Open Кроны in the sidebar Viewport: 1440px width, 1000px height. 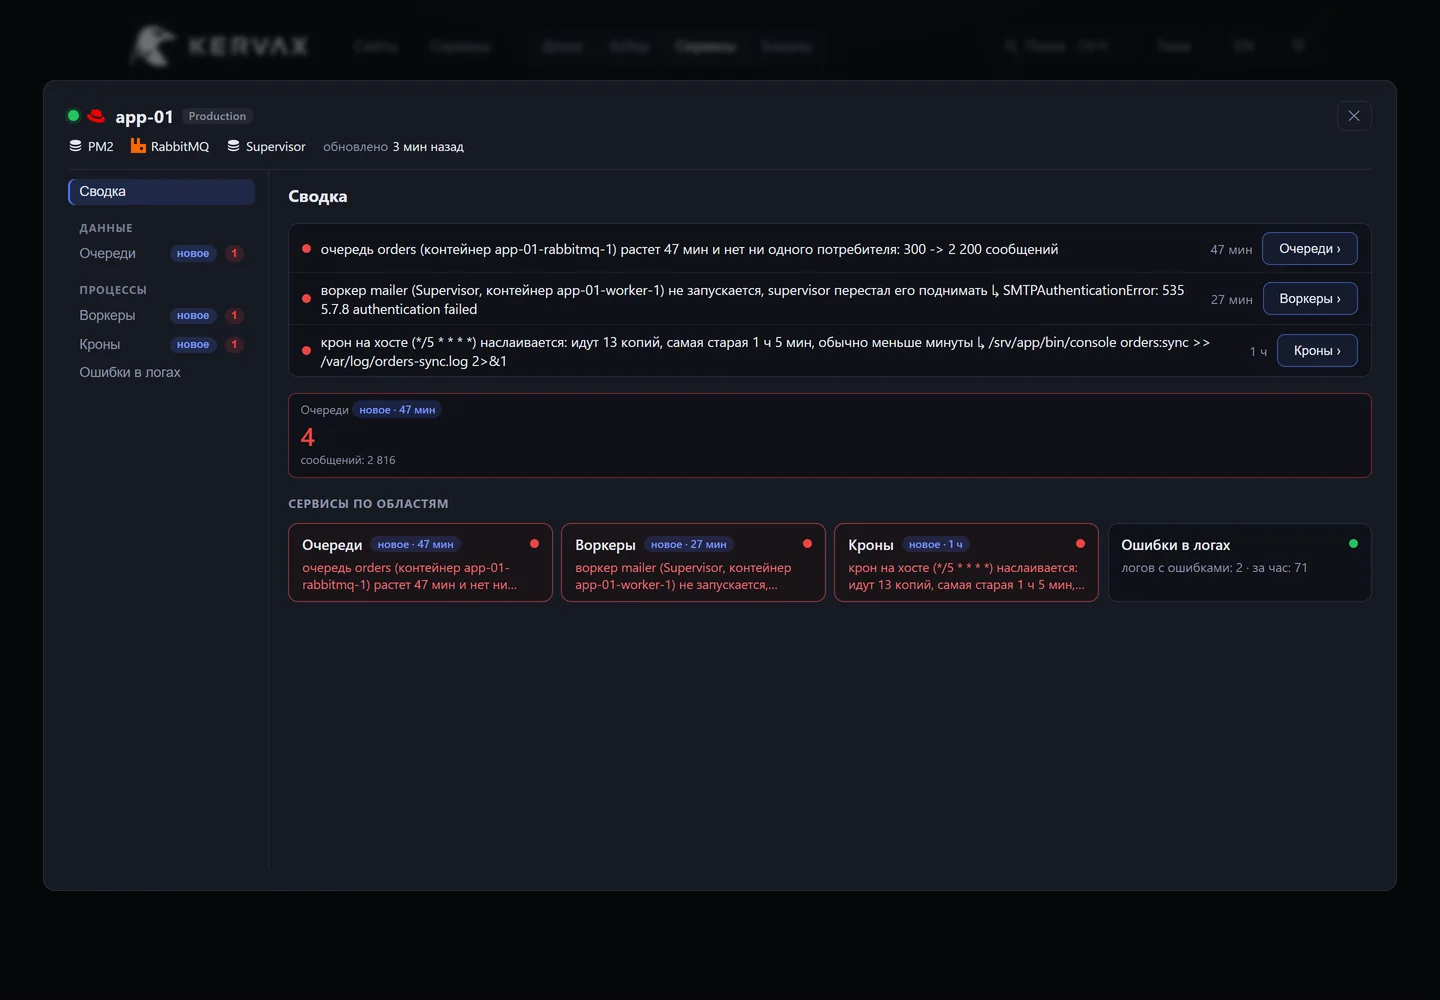point(161,345)
